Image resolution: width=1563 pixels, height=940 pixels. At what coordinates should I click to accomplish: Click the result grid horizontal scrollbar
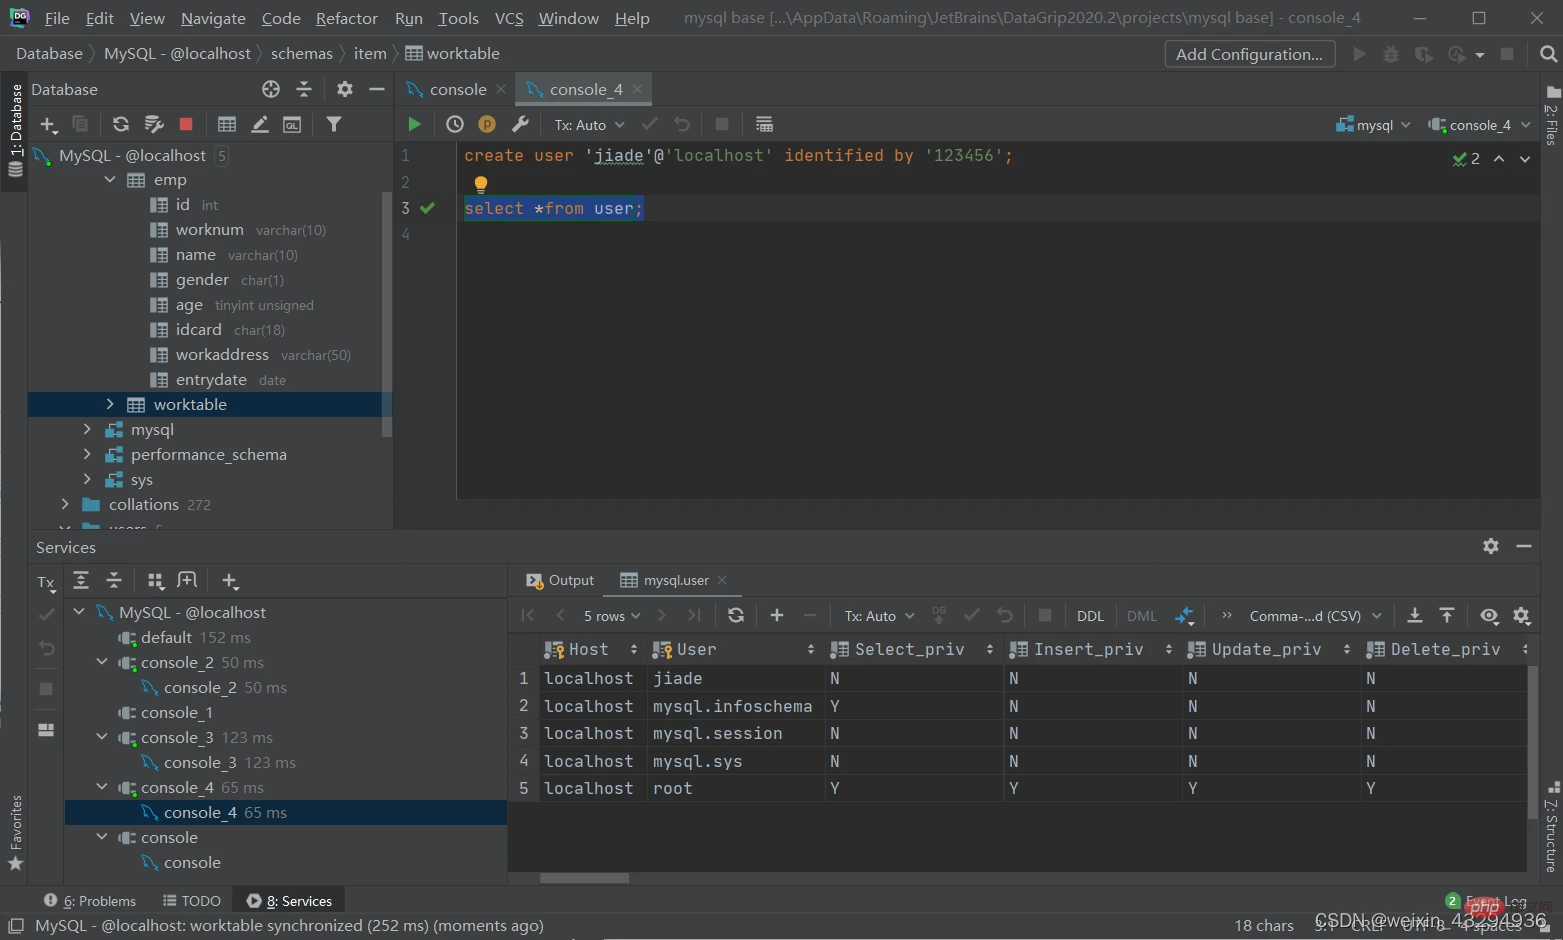coord(585,878)
